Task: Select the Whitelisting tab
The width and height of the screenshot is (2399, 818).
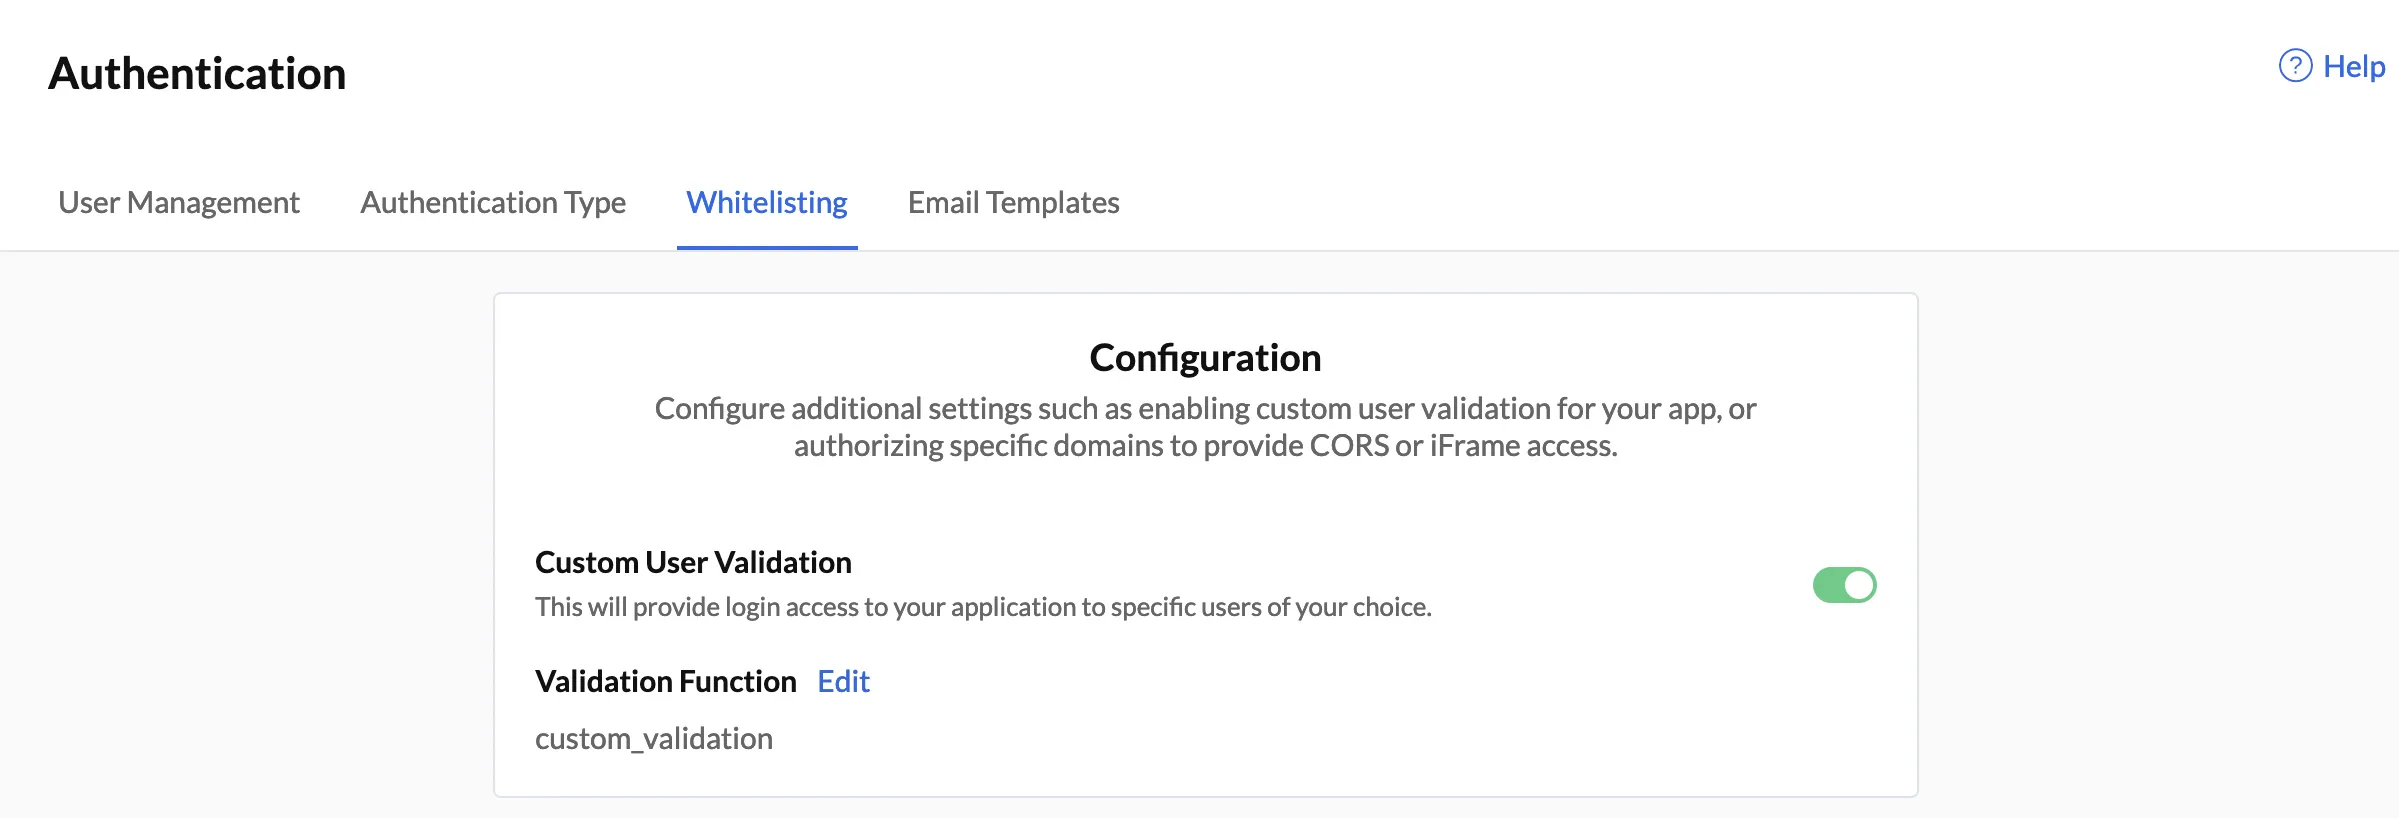Action: [x=767, y=203]
